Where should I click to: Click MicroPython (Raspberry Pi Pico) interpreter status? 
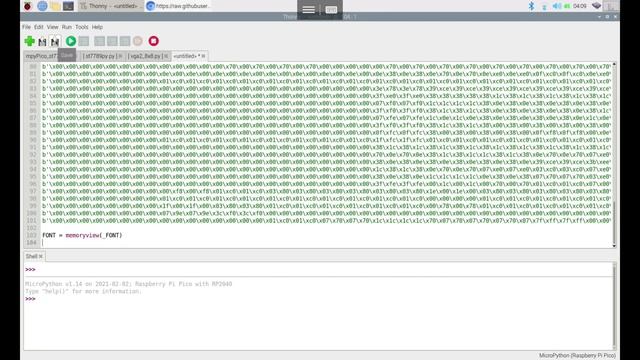tap(577, 356)
